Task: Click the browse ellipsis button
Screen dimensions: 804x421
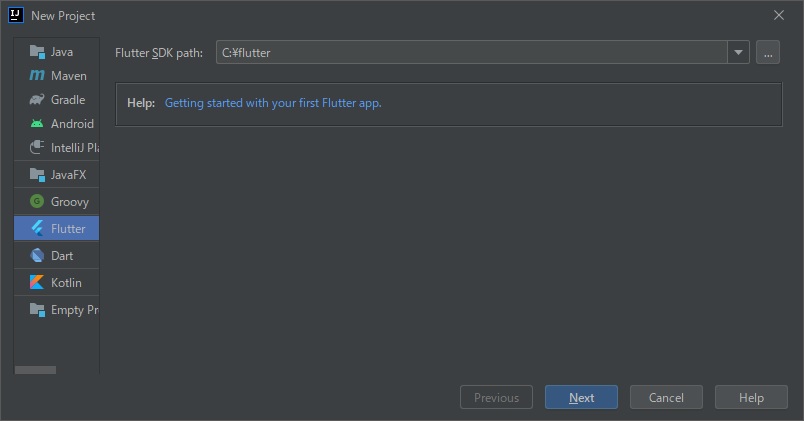Action: [768, 53]
